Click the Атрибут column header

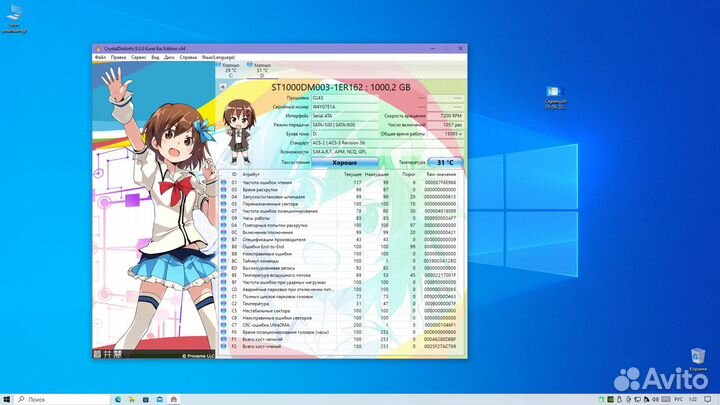click(x=251, y=174)
